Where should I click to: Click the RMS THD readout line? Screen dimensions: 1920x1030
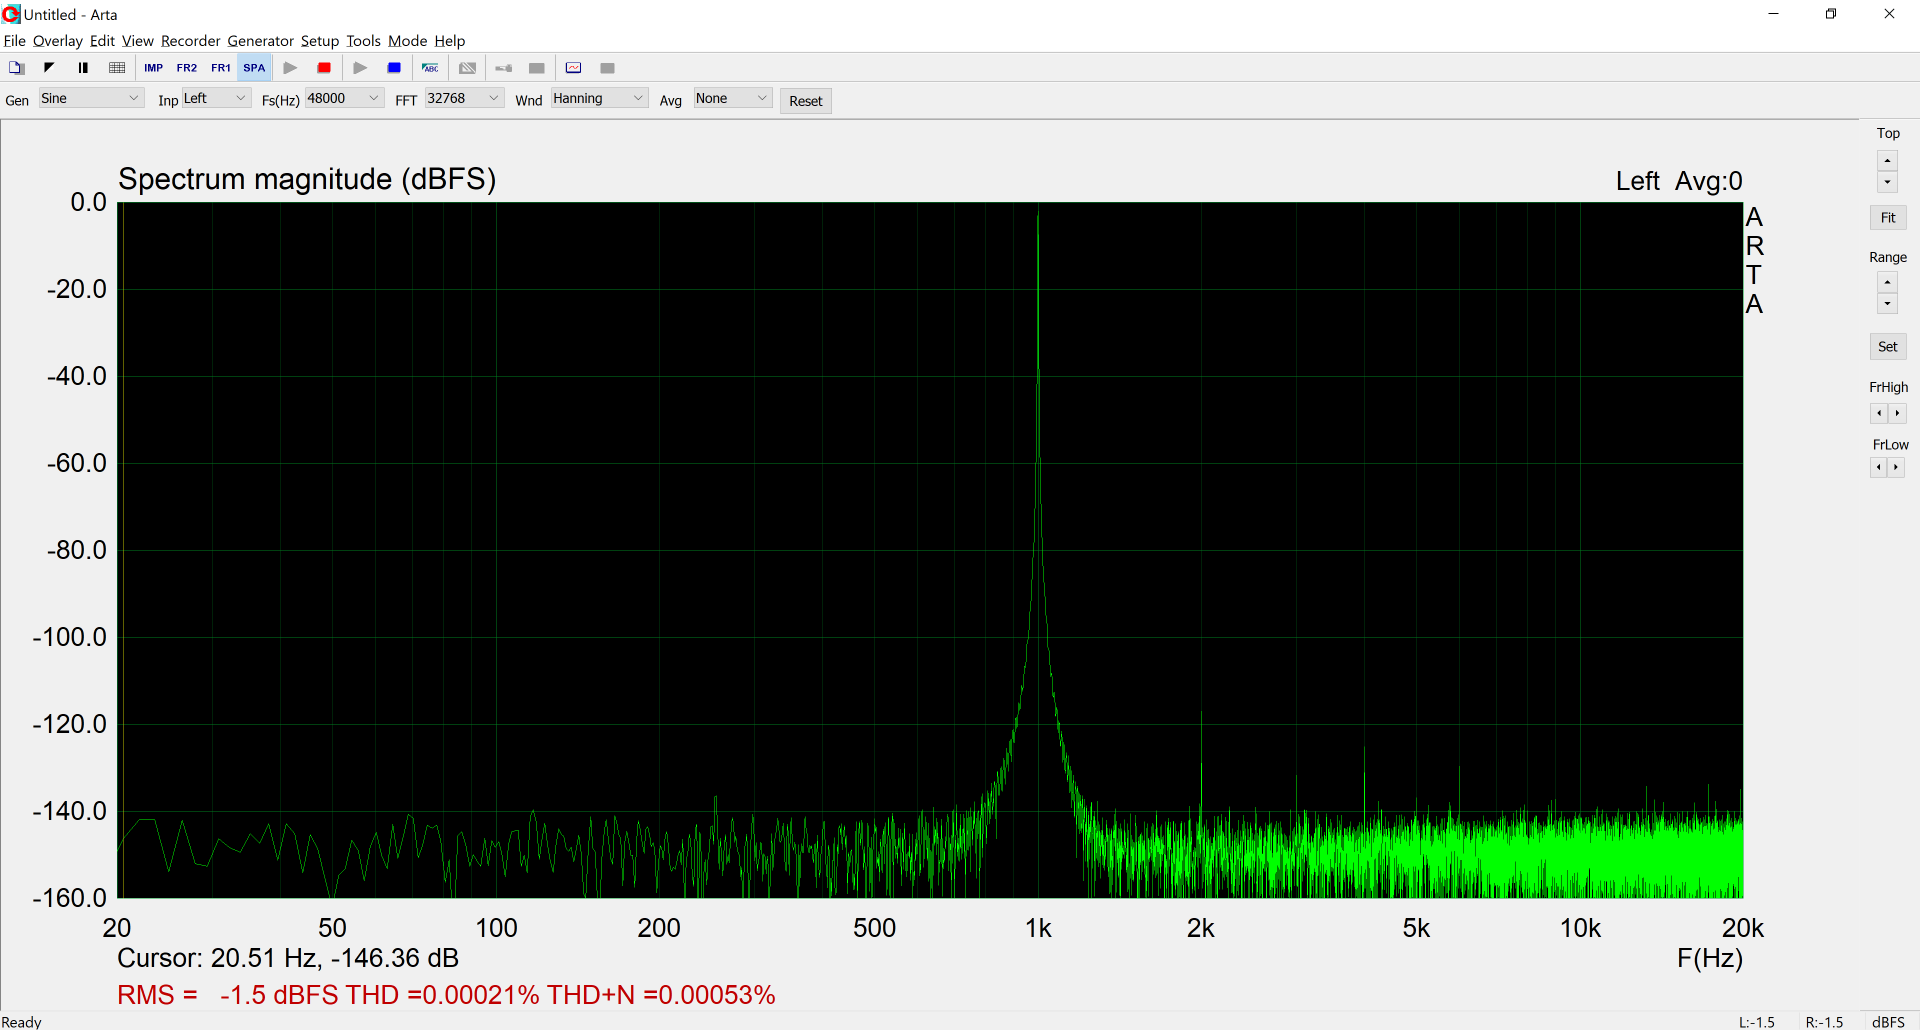pyautogui.click(x=446, y=995)
